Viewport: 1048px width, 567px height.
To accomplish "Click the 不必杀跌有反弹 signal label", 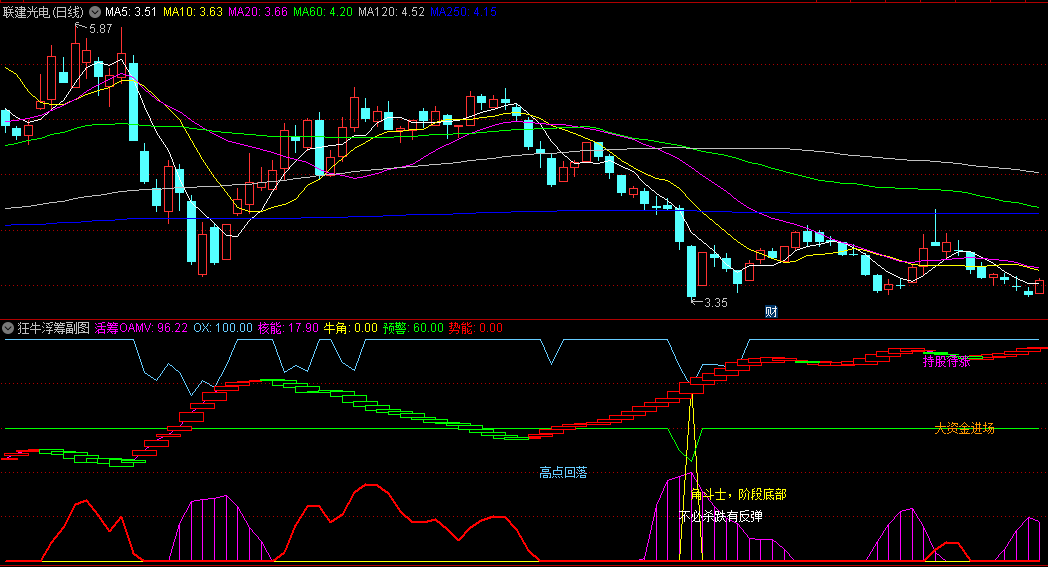I will [720, 516].
